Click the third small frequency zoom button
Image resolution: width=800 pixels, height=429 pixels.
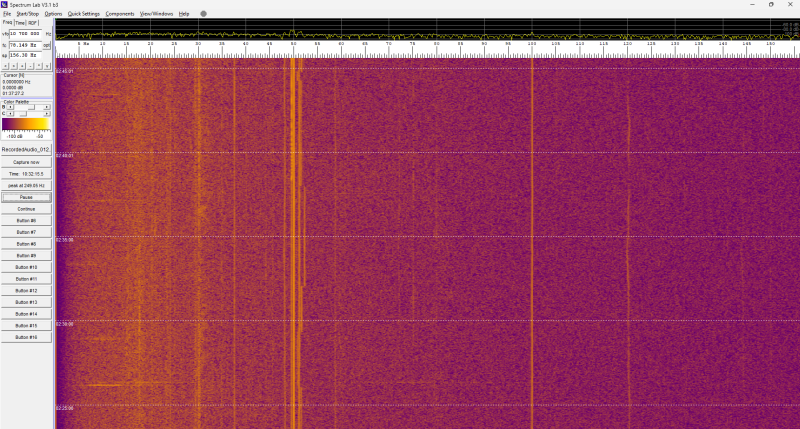(22, 66)
